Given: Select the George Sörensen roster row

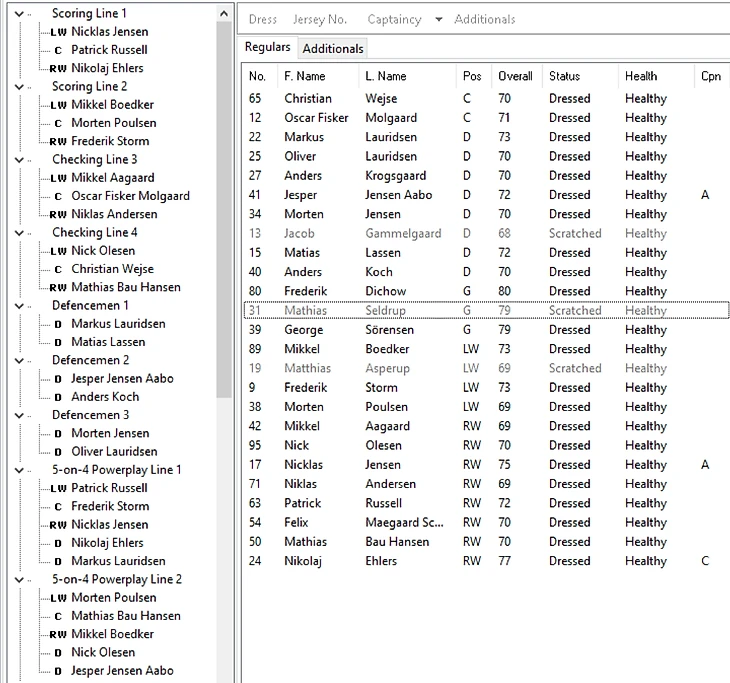Looking at the screenshot, I should coord(486,330).
